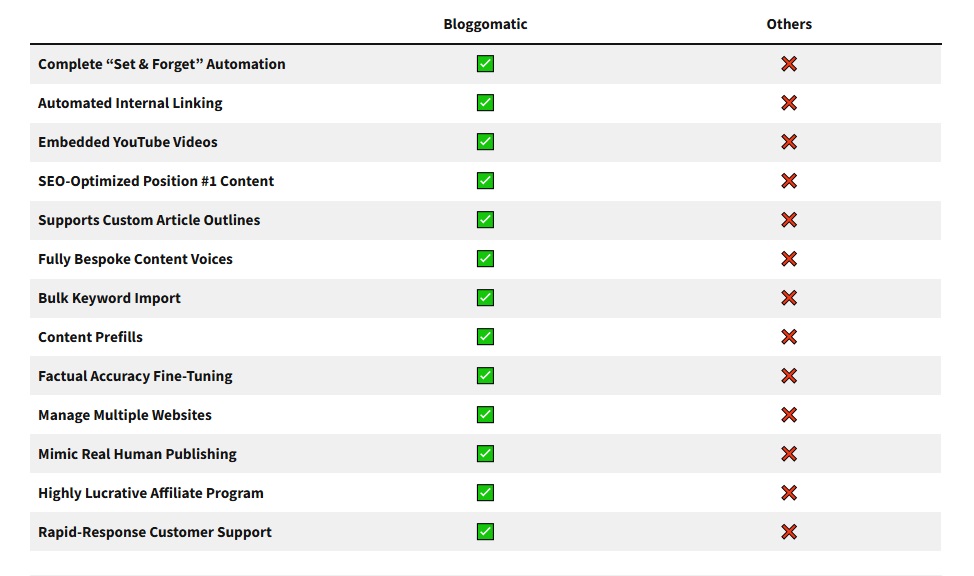Click green check for Mimic Real Human Publishing
Image resolution: width=974 pixels, height=576 pixels.
click(485, 454)
